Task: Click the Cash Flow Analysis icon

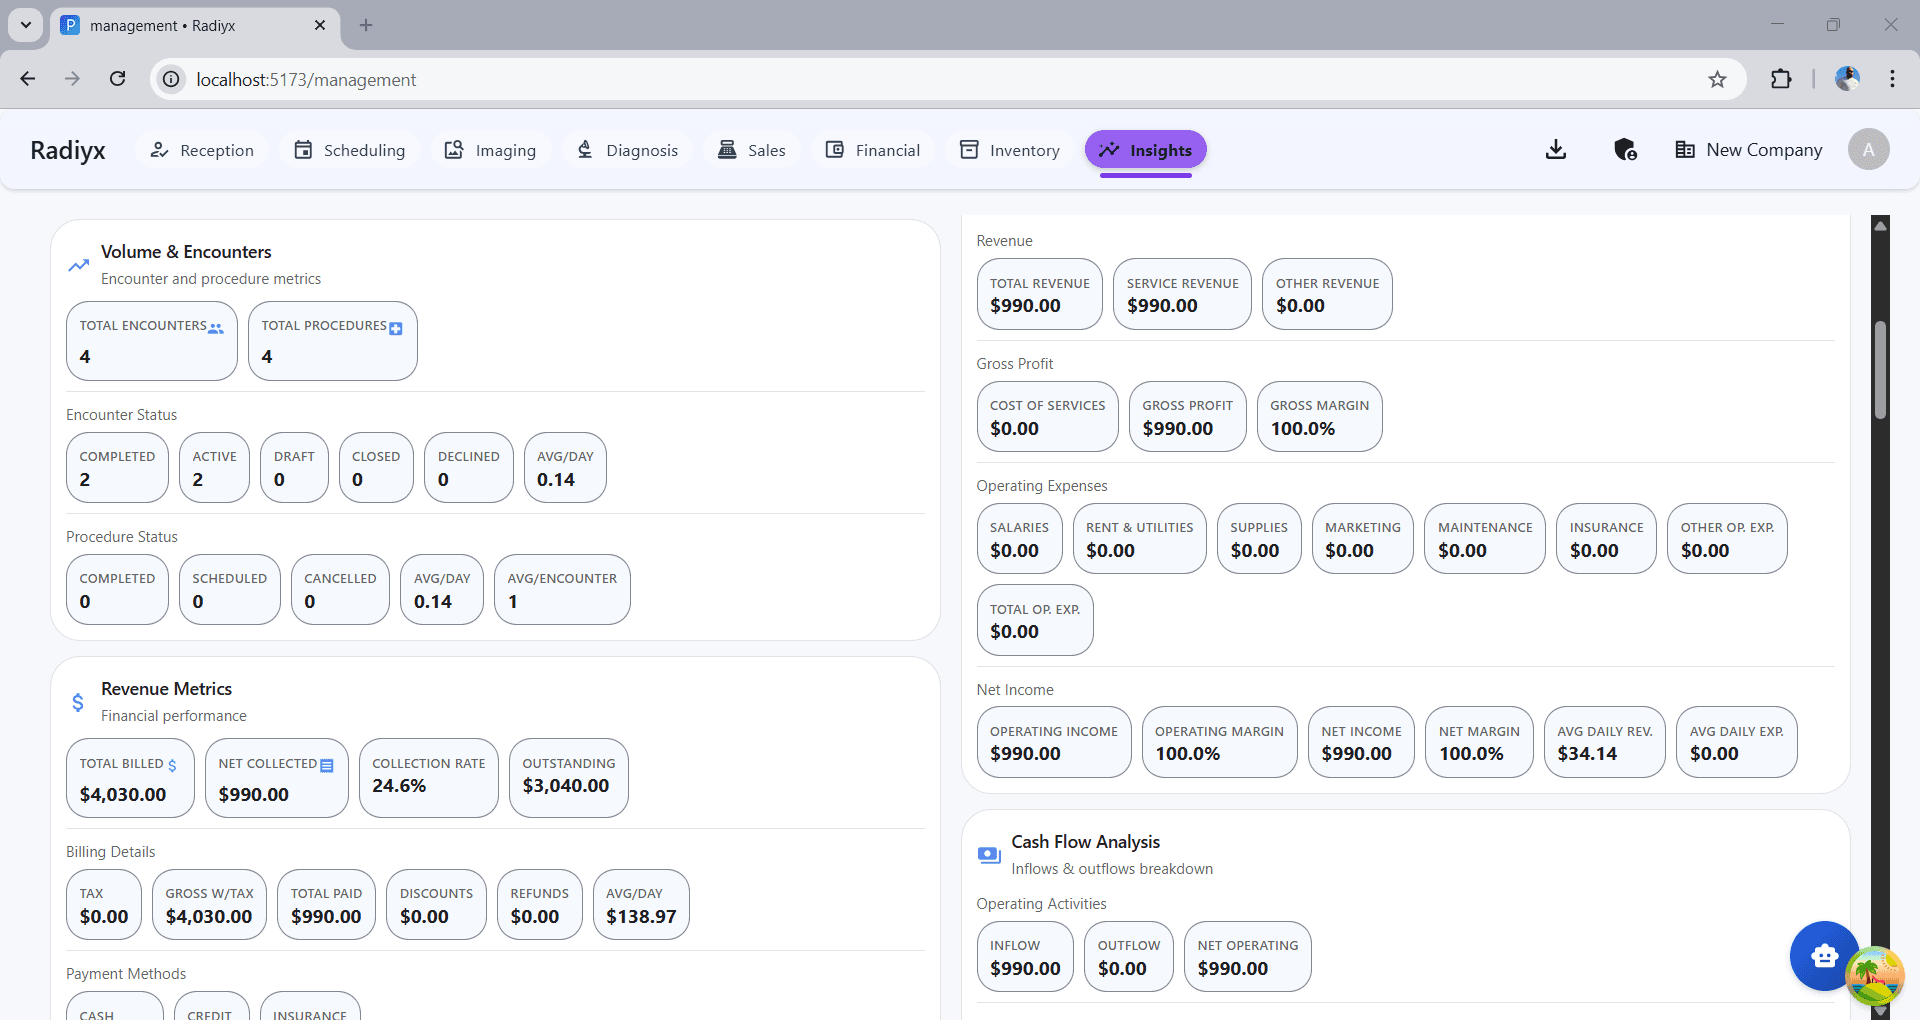Action: (x=988, y=855)
